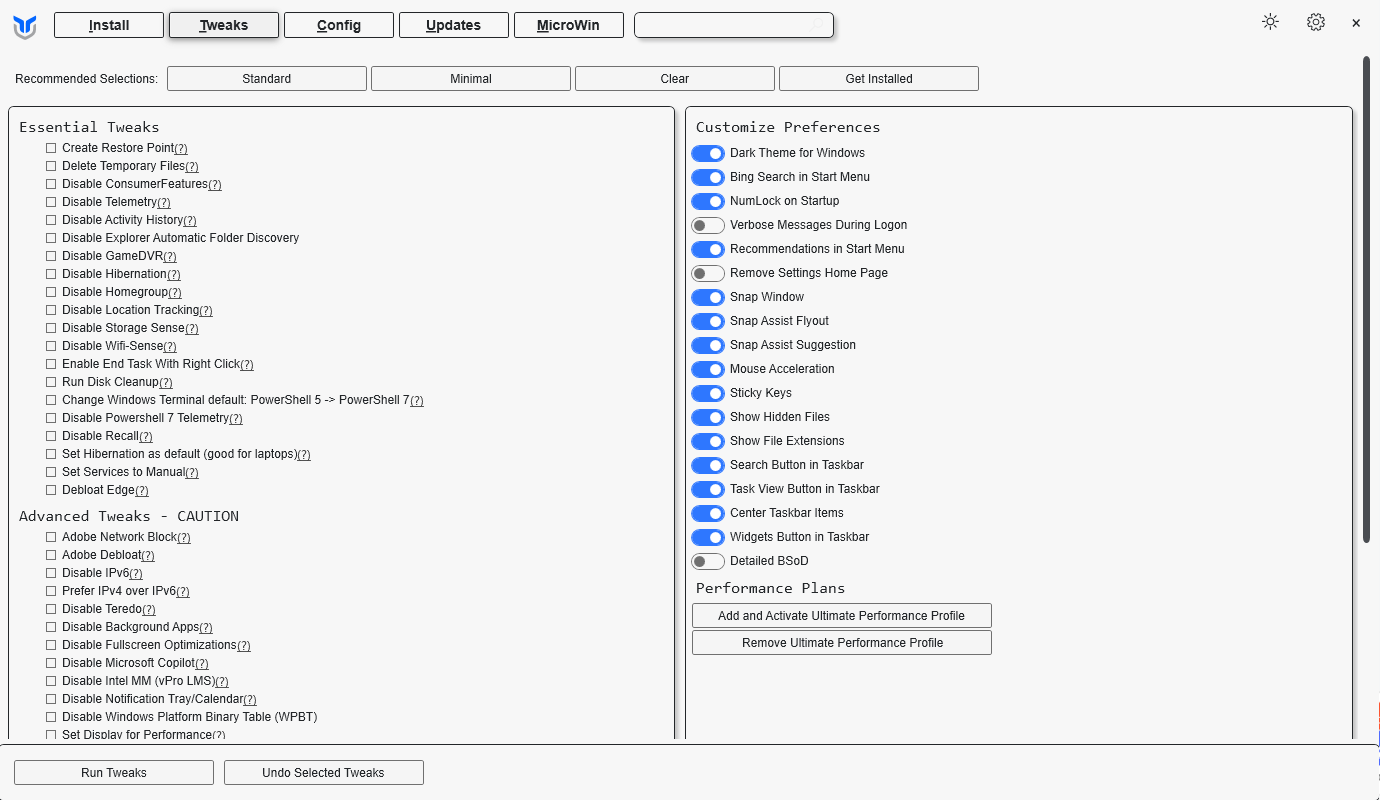
Task: Tick Disable Telemetry checkbox
Action: (x=51, y=202)
